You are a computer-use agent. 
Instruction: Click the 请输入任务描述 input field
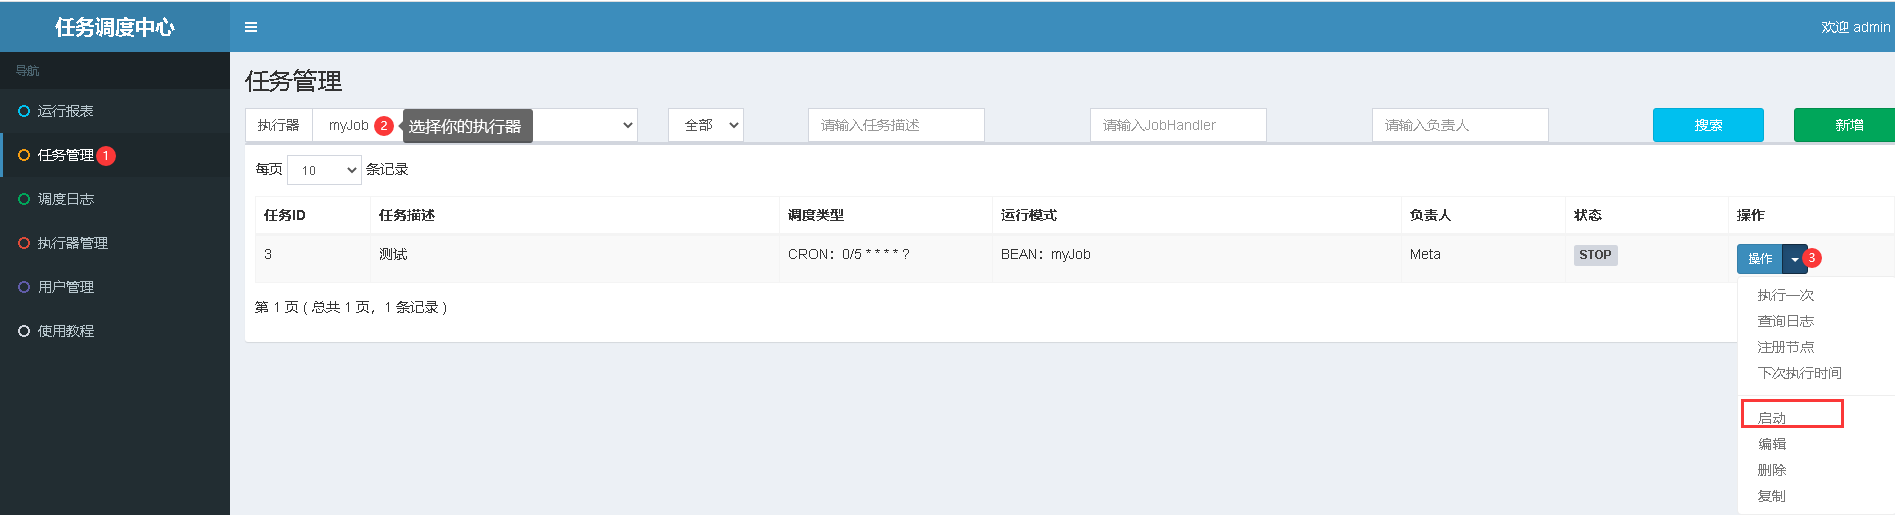point(896,125)
